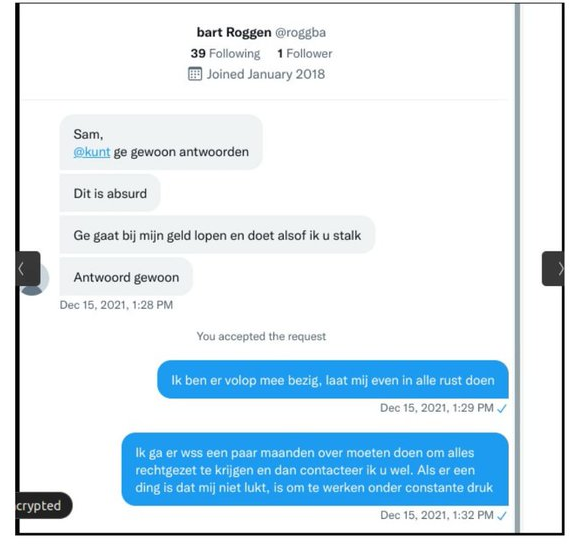View the 1 Follower list
574x544 pixels.
click(305, 53)
